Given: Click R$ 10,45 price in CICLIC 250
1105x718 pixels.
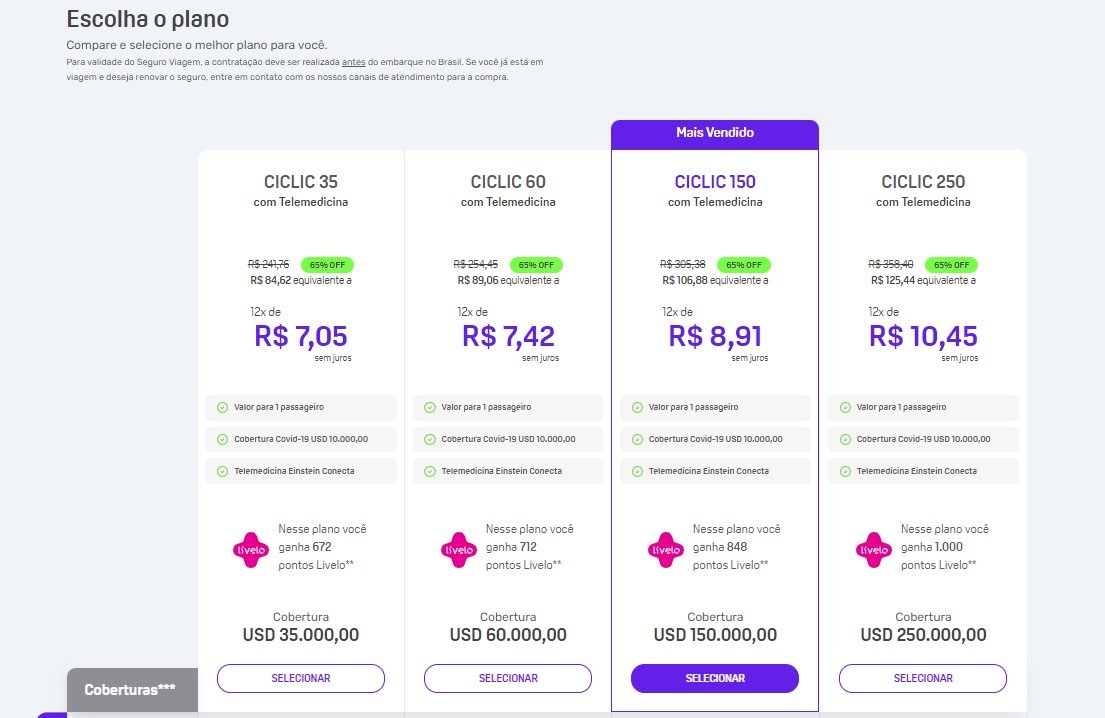Looking at the screenshot, I should [x=923, y=336].
